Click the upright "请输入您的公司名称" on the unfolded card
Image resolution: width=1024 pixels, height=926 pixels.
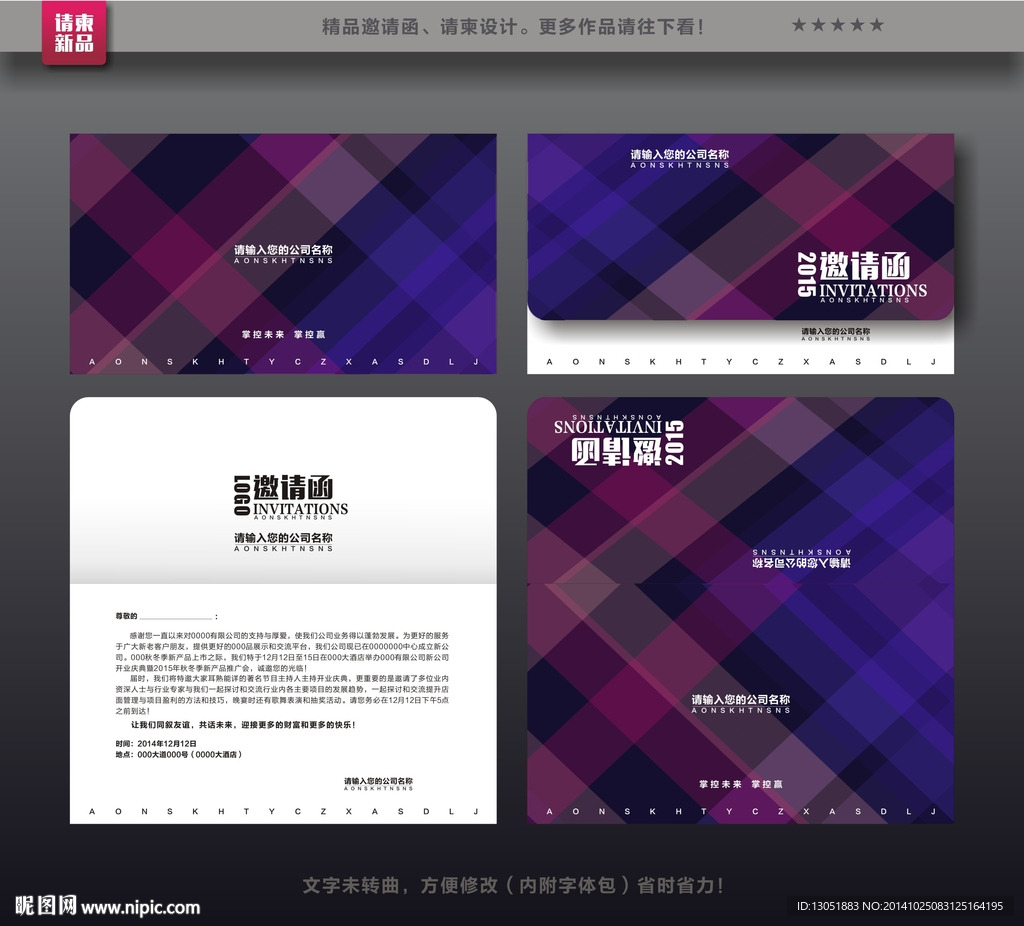click(x=741, y=699)
